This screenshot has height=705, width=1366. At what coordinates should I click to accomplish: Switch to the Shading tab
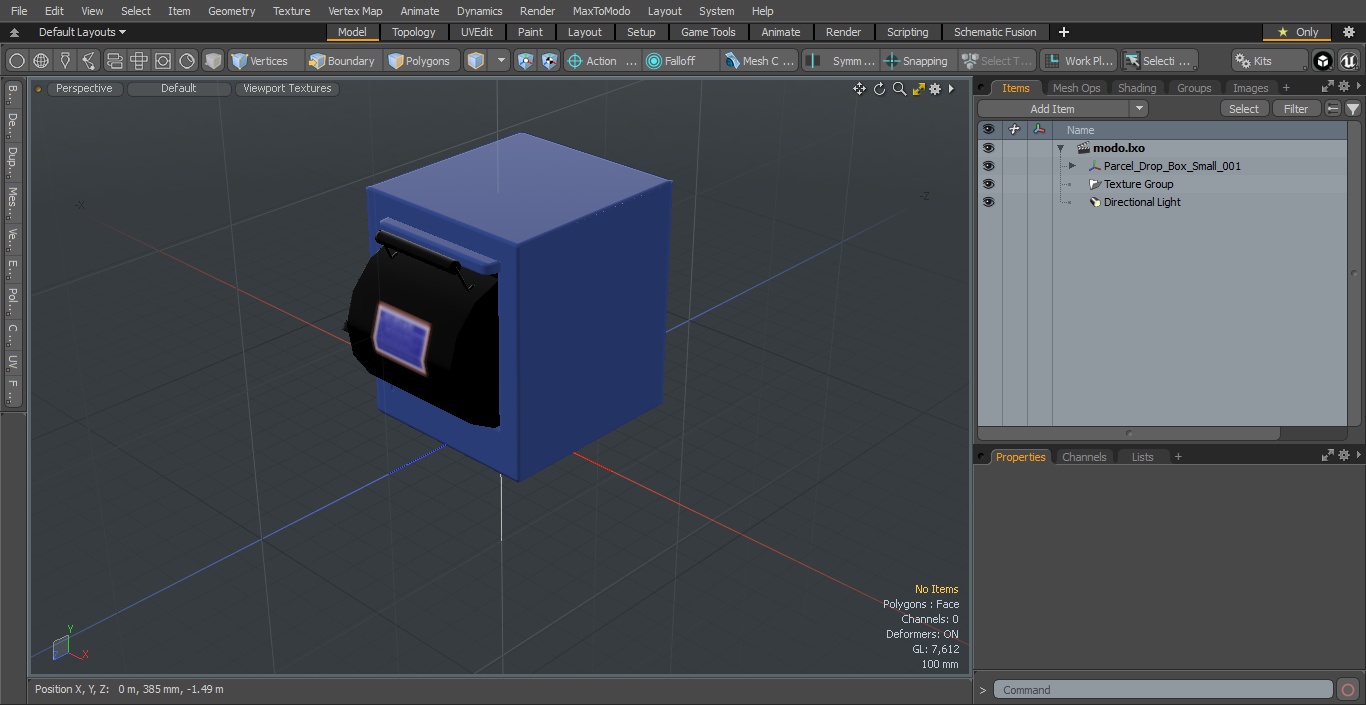point(1137,88)
